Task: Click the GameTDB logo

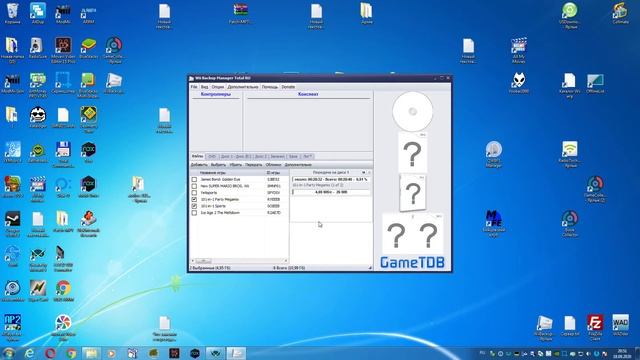Action: [x=412, y=262]
